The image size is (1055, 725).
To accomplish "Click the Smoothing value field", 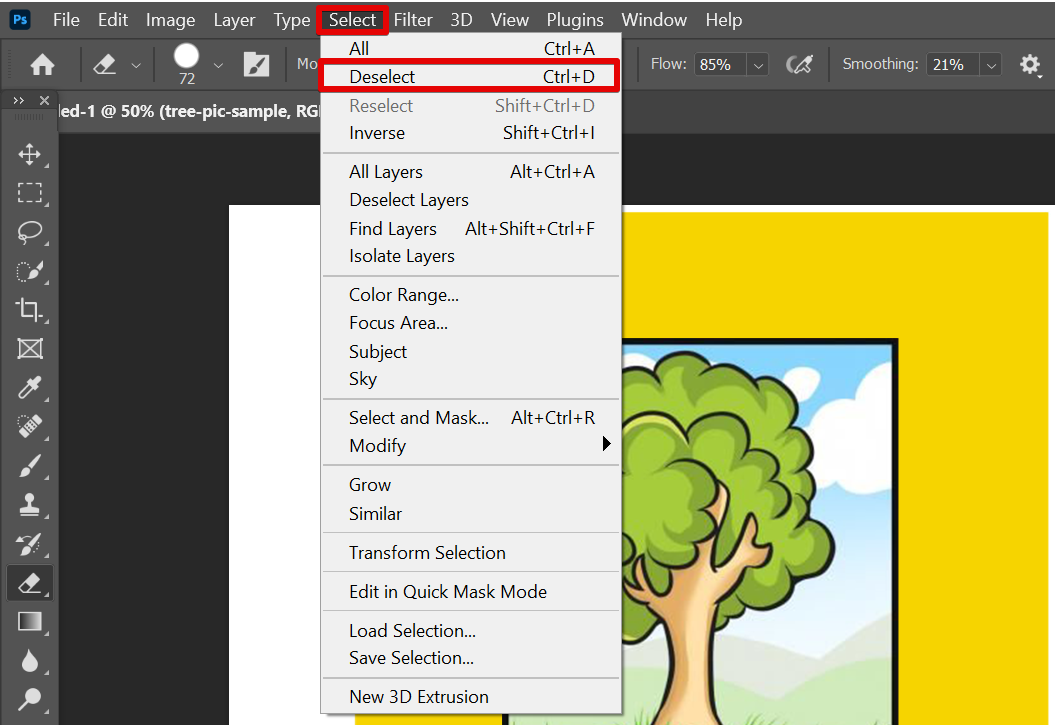I will [x=950, y=65].
